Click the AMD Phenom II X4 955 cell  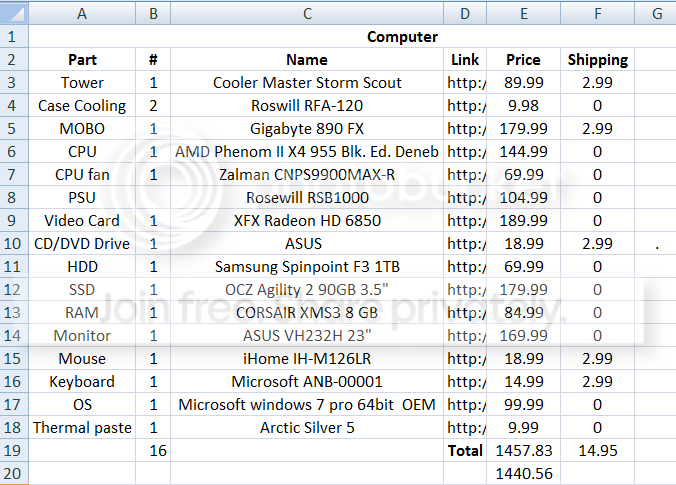[x=307, y=151]
